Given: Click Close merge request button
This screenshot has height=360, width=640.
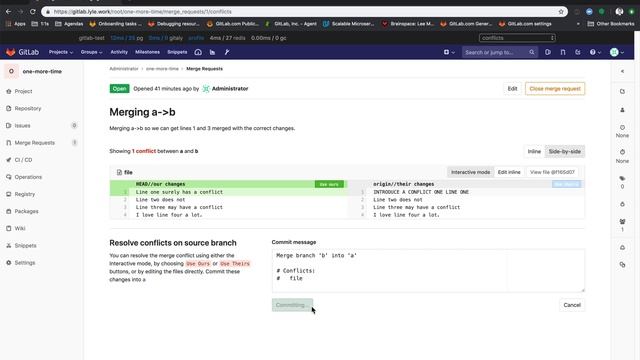Looking at the screenshot, I should click(555, 89).
